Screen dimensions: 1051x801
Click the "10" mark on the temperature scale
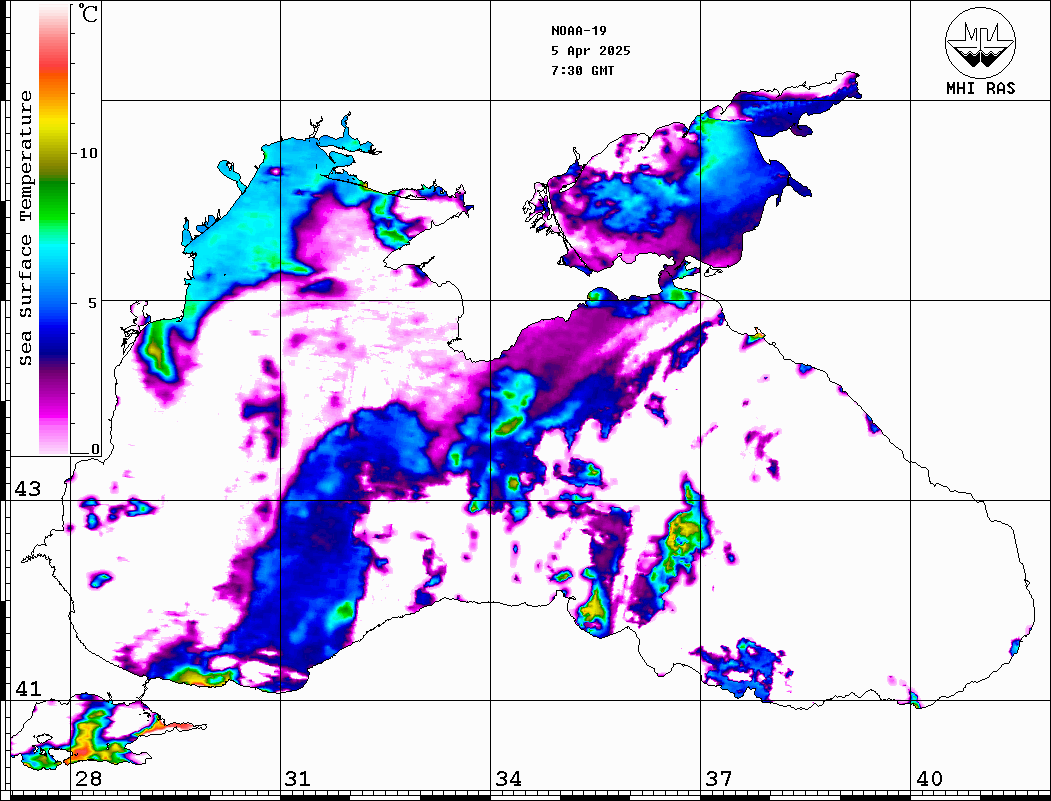[x=88, y=153]
